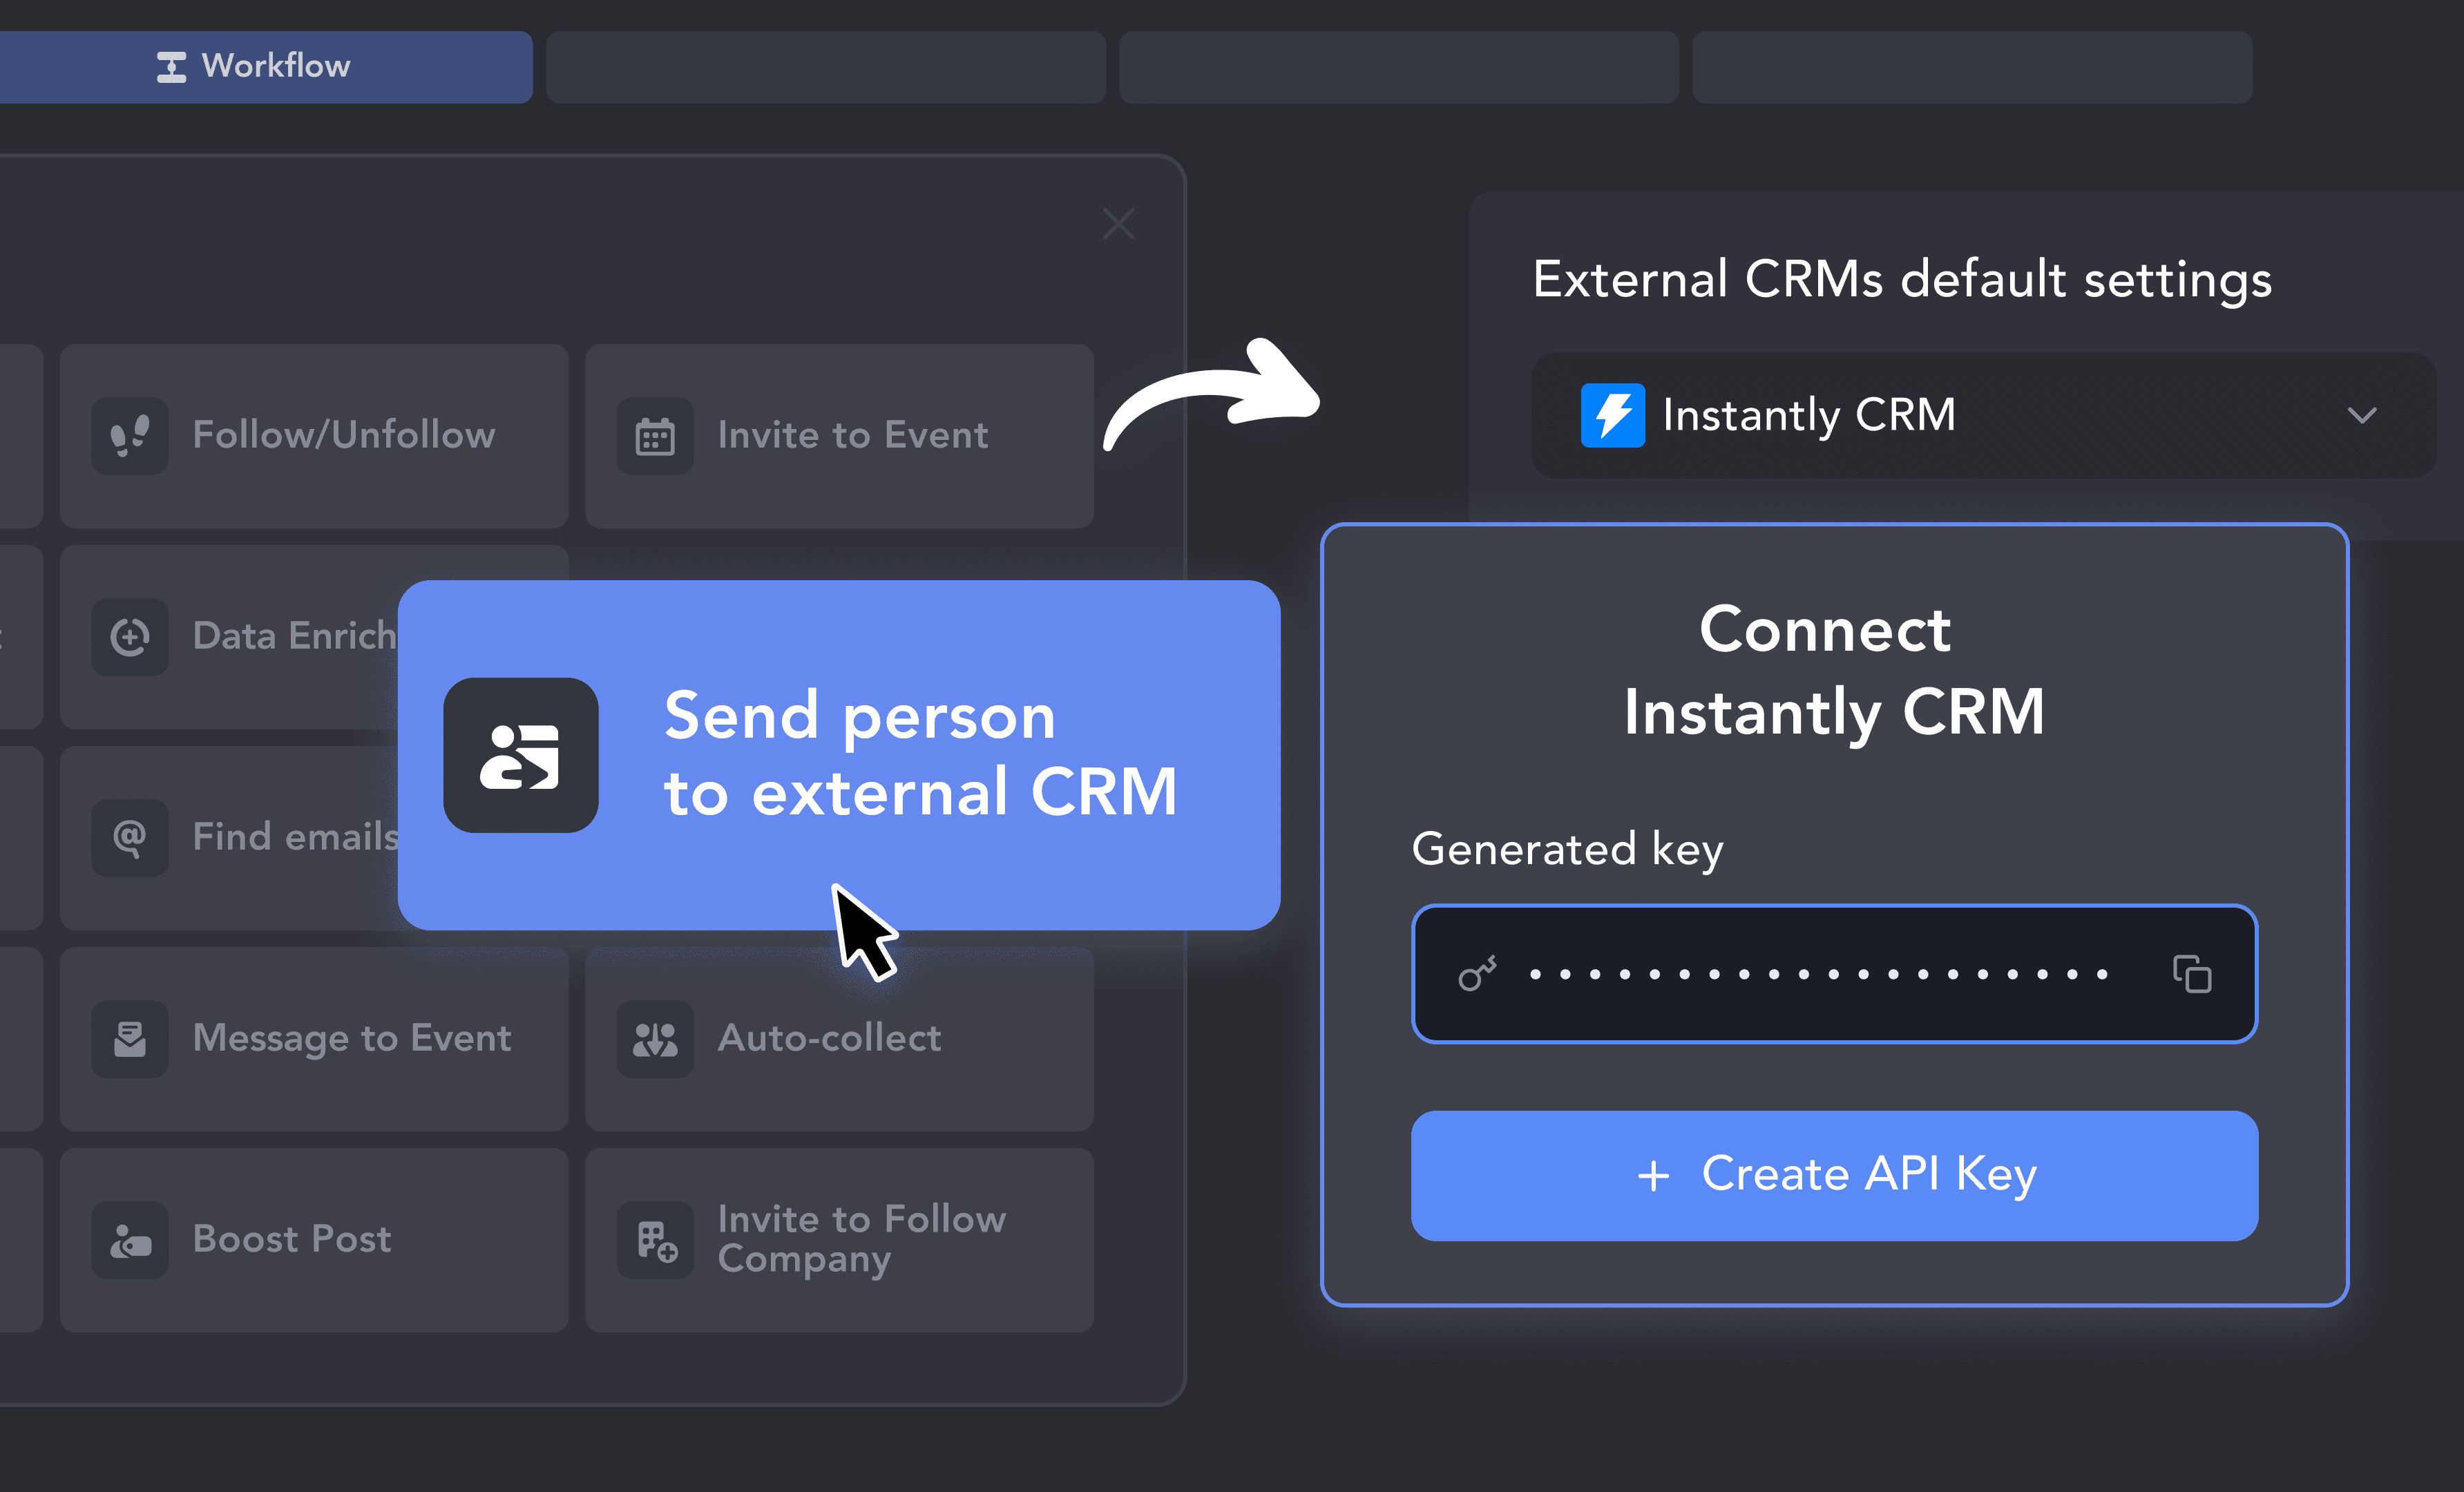Select the last blank tab in top bar
The width and height of the screenshot is (2464, 1492).
point(1972,67)
